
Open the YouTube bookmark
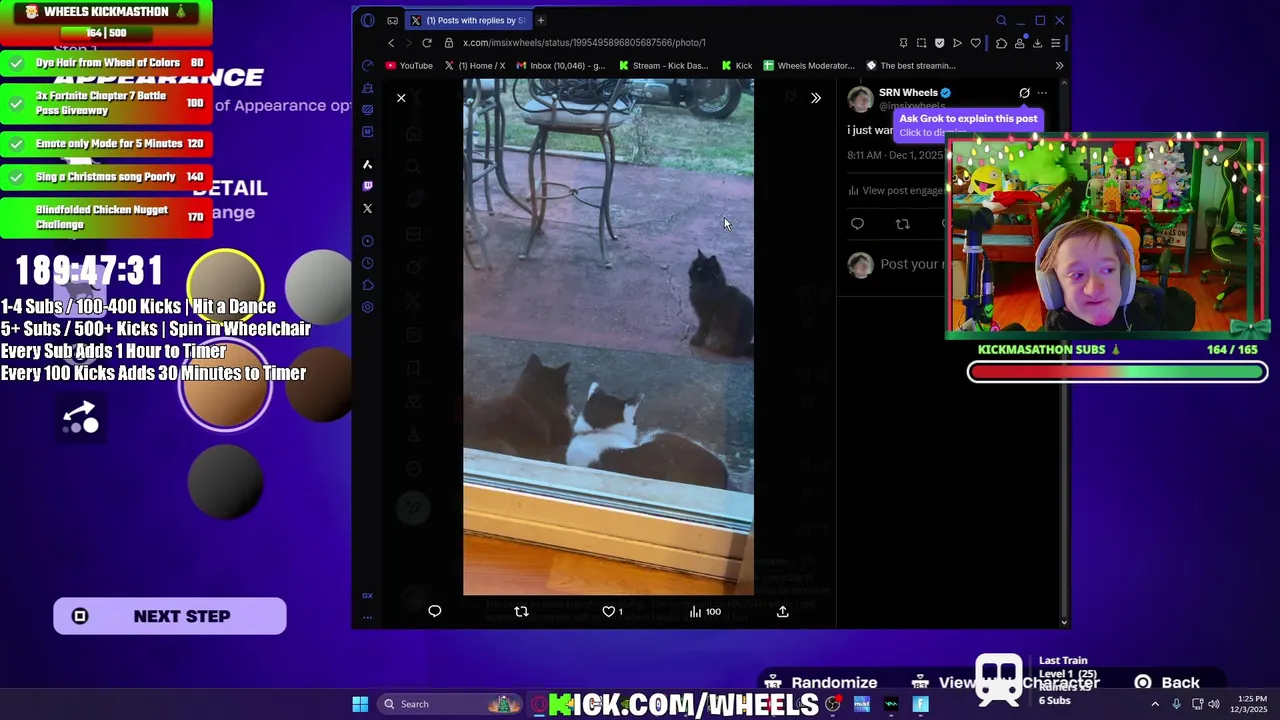(409, 66)
